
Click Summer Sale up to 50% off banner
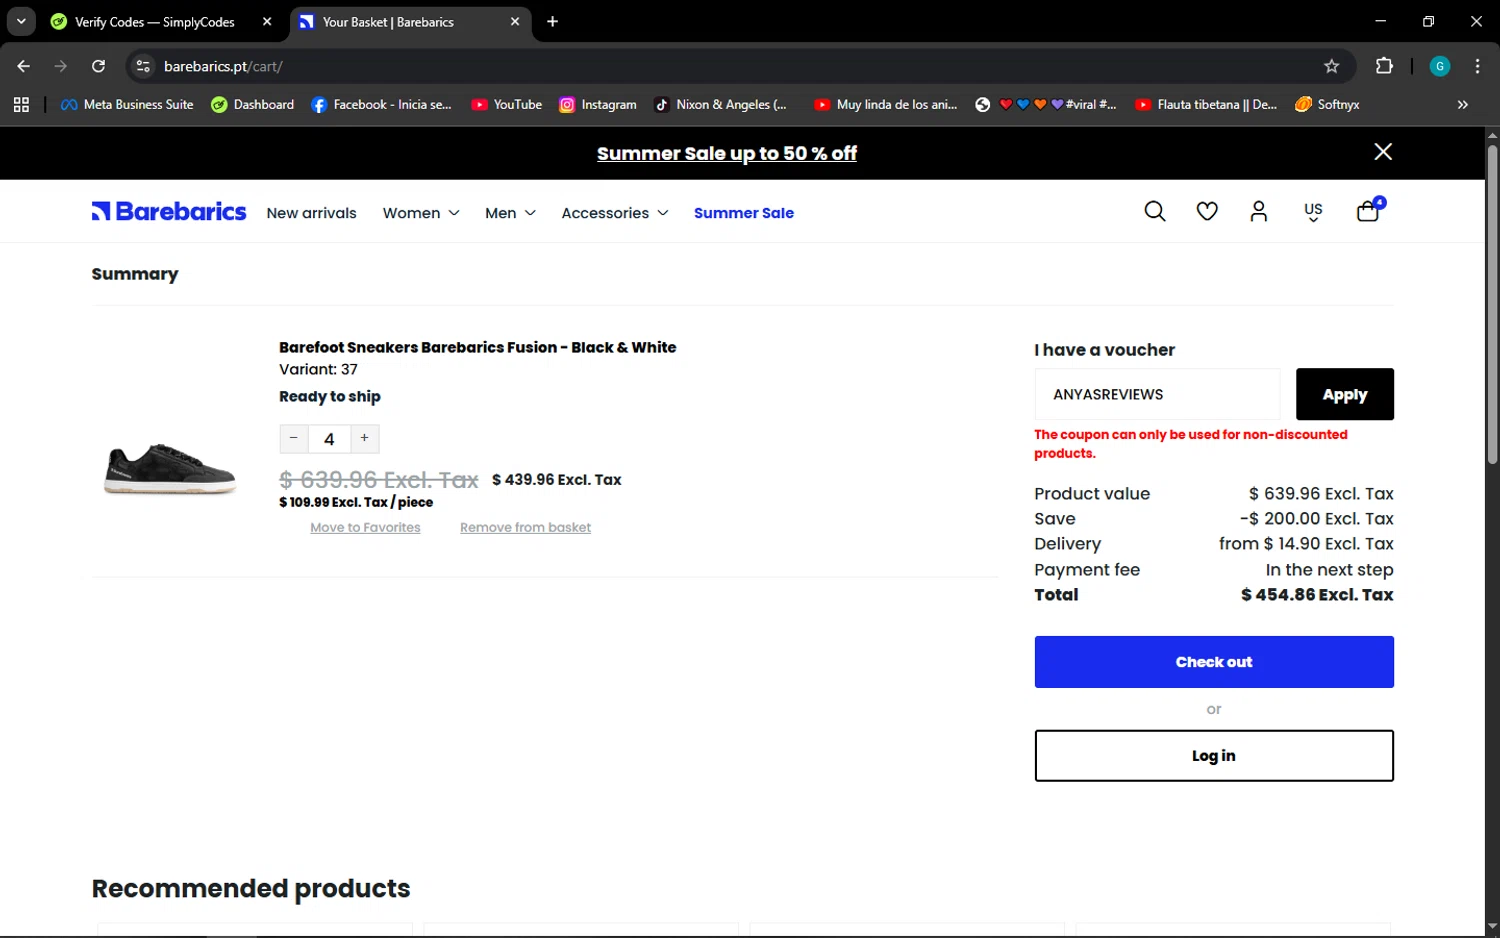727,153
